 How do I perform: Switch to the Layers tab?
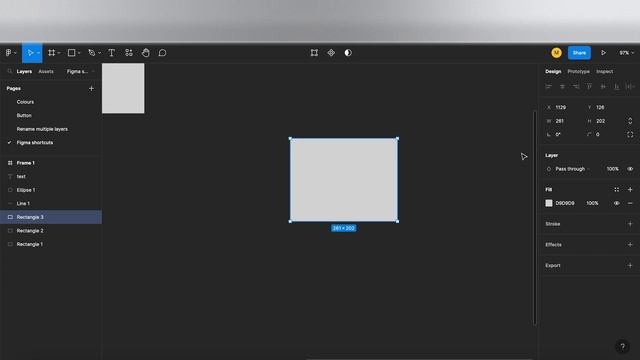(x=24, y=71)
